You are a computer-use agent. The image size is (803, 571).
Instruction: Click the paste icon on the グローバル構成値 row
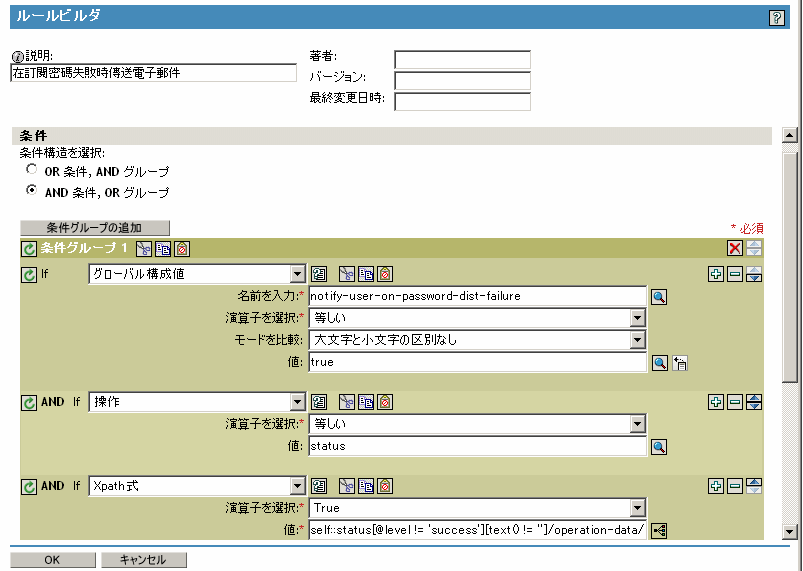385,274
